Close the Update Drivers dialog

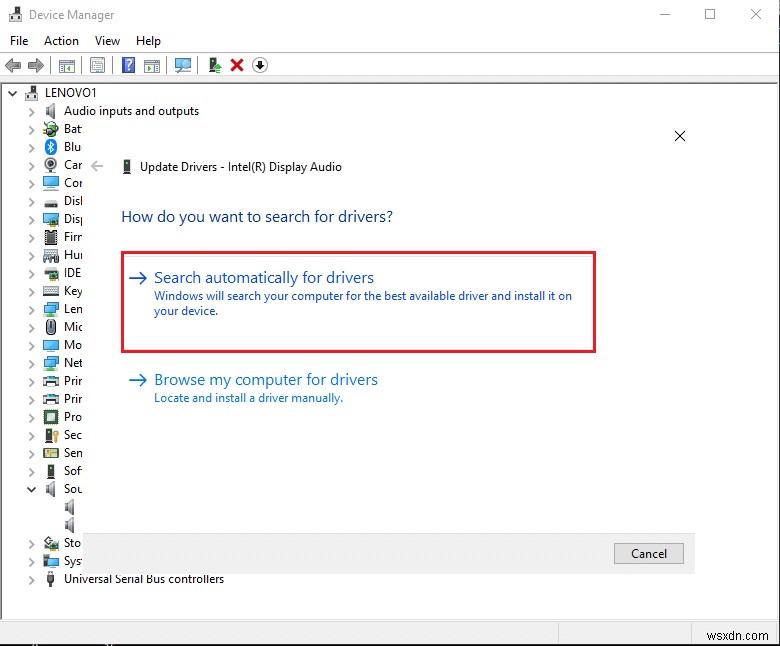(680, 136)
